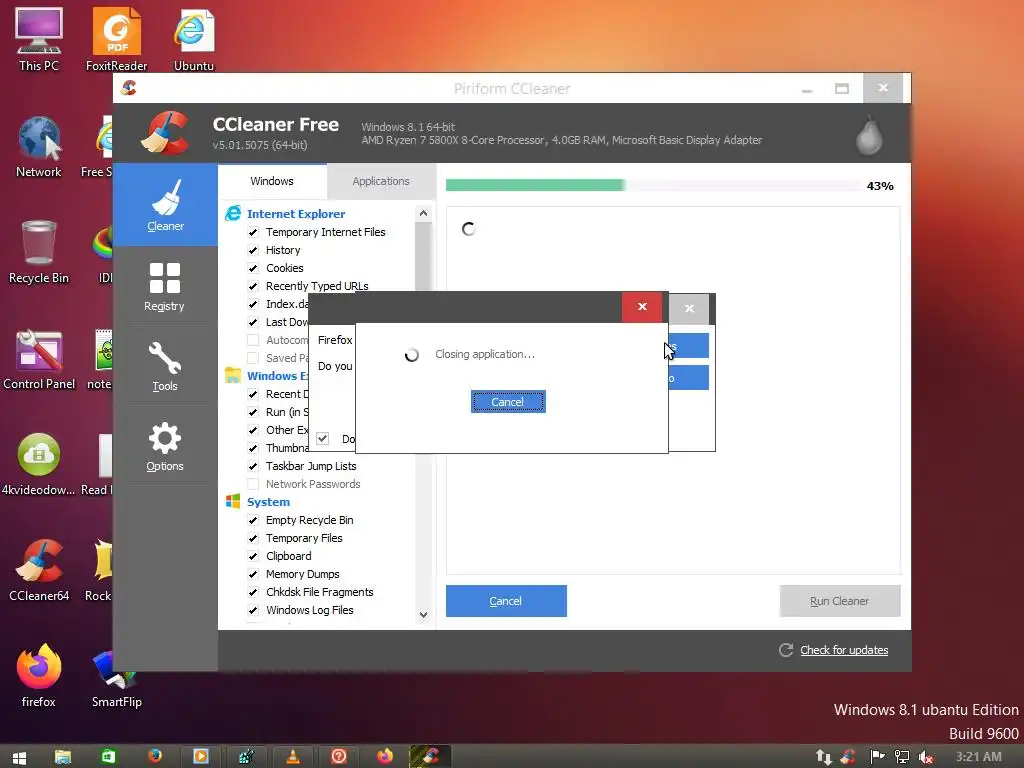
Task: Uncheck Internet Explorer History checkbox
Action: (x=253, y=250)
